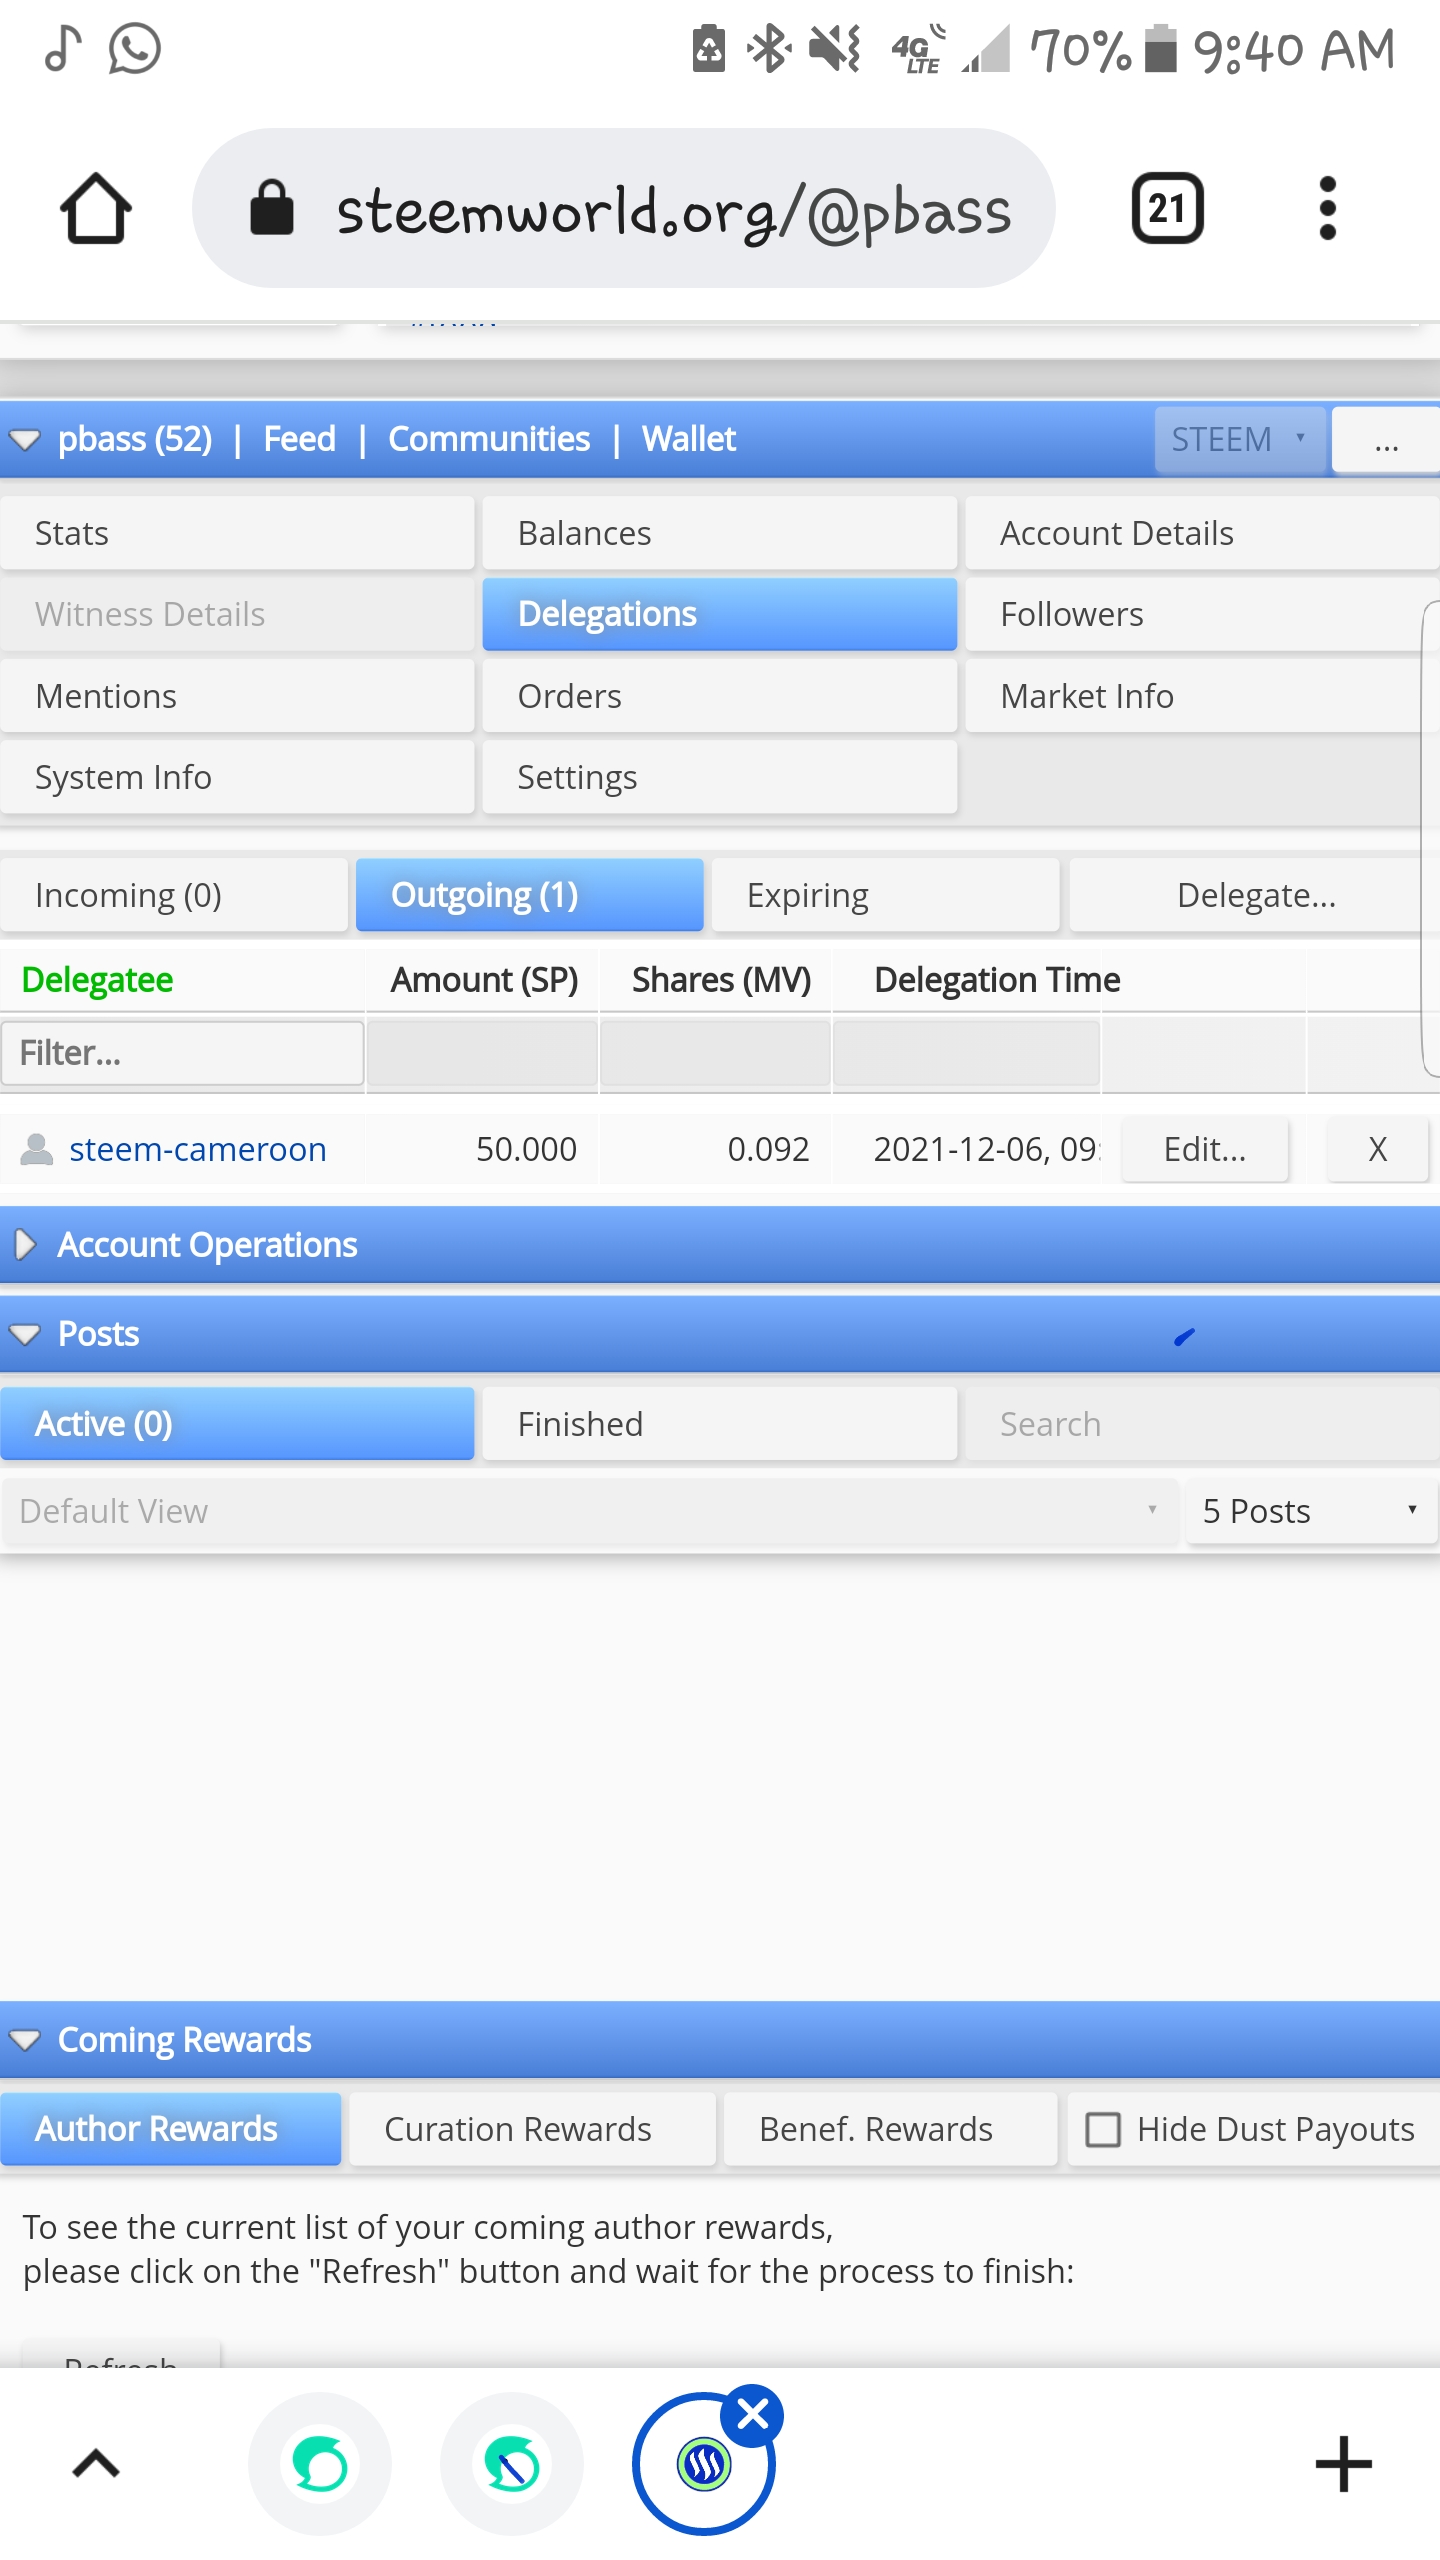
Task: Show Outgoing (1) delegations
Action: tap(530, 895)
